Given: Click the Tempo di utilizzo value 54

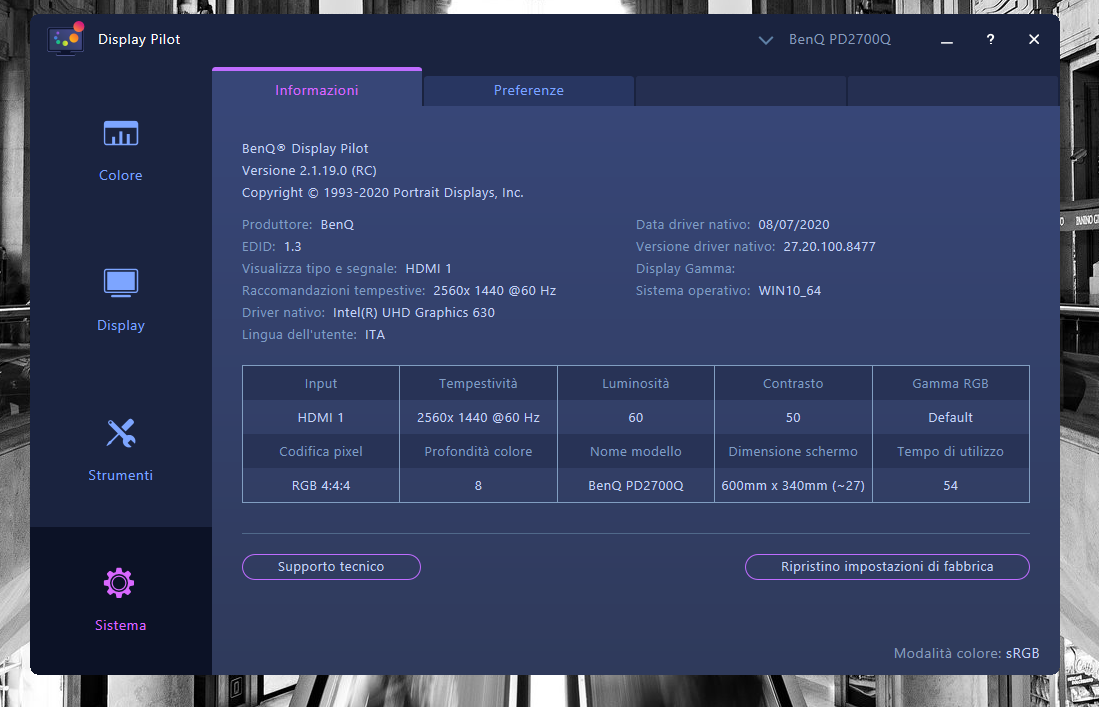Looking at the screenshot, I should click(950, 486).
